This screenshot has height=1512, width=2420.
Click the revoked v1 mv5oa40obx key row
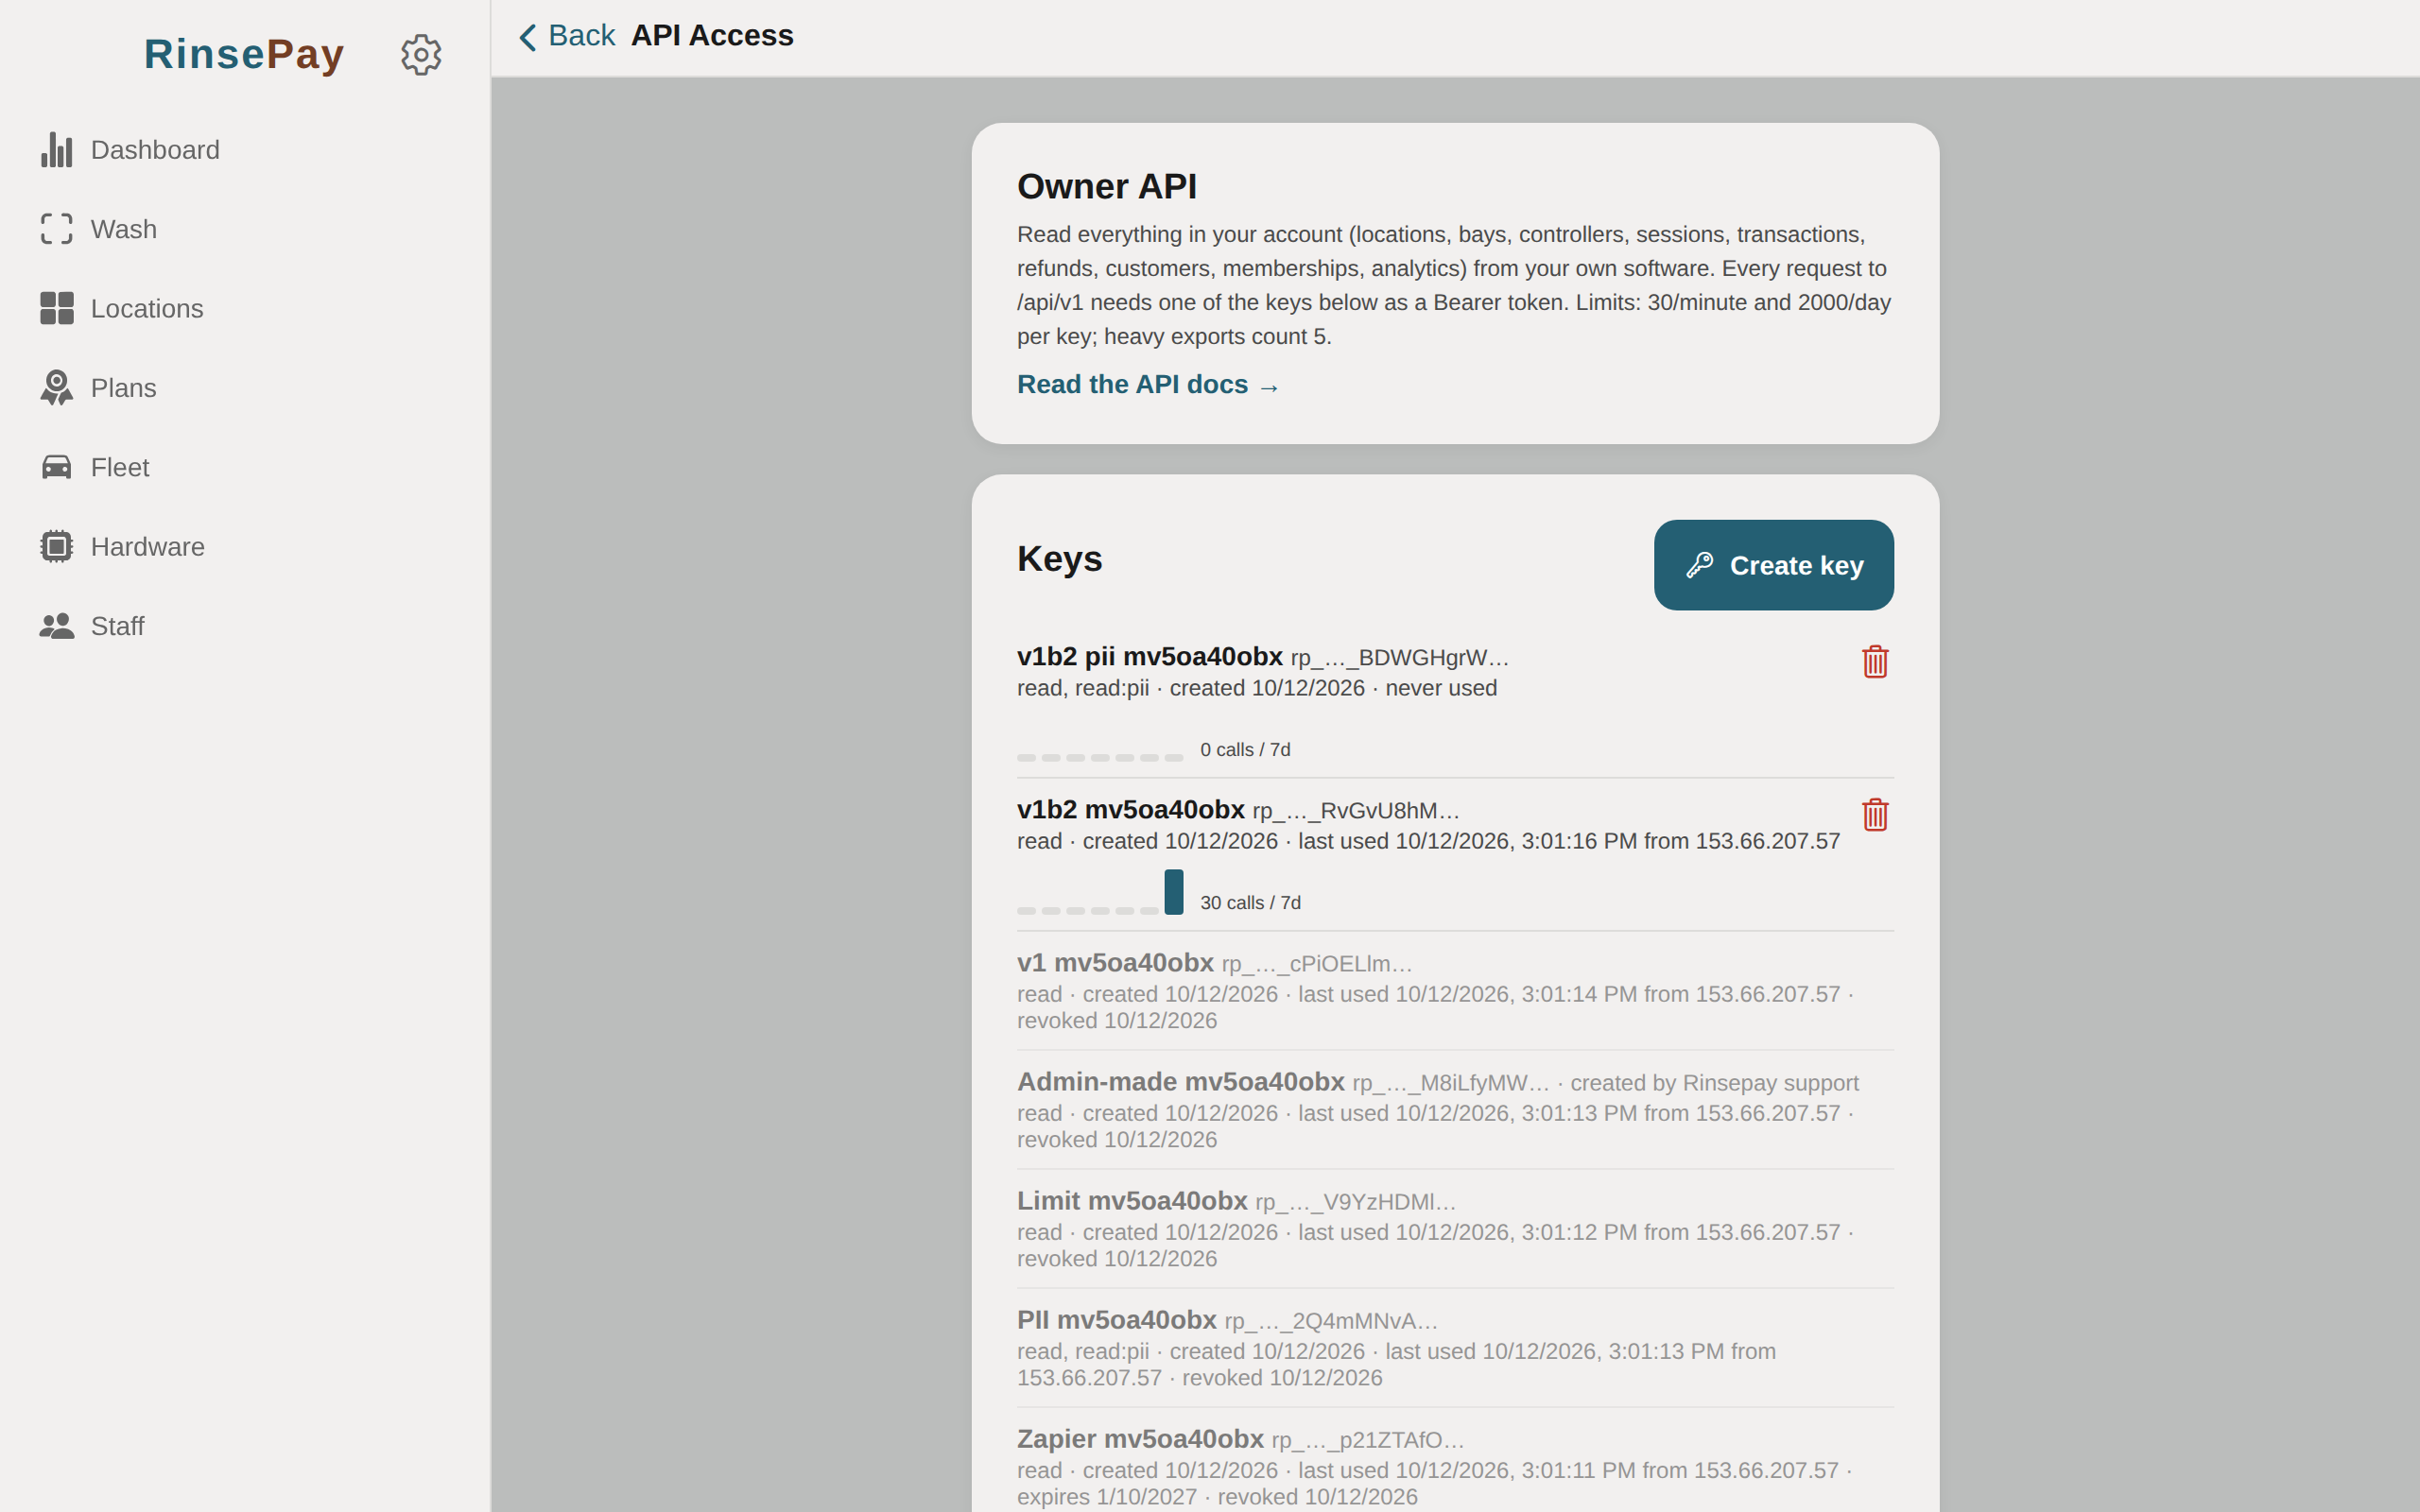click(1455, 991)
